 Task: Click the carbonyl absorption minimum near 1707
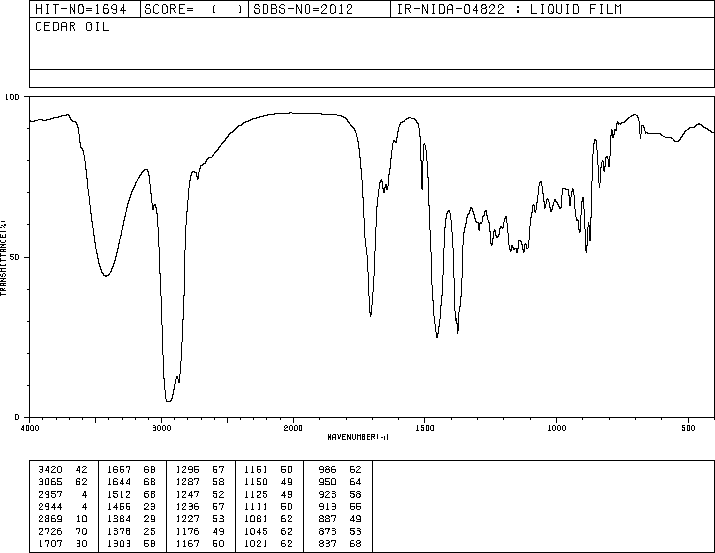coord(370,315)
